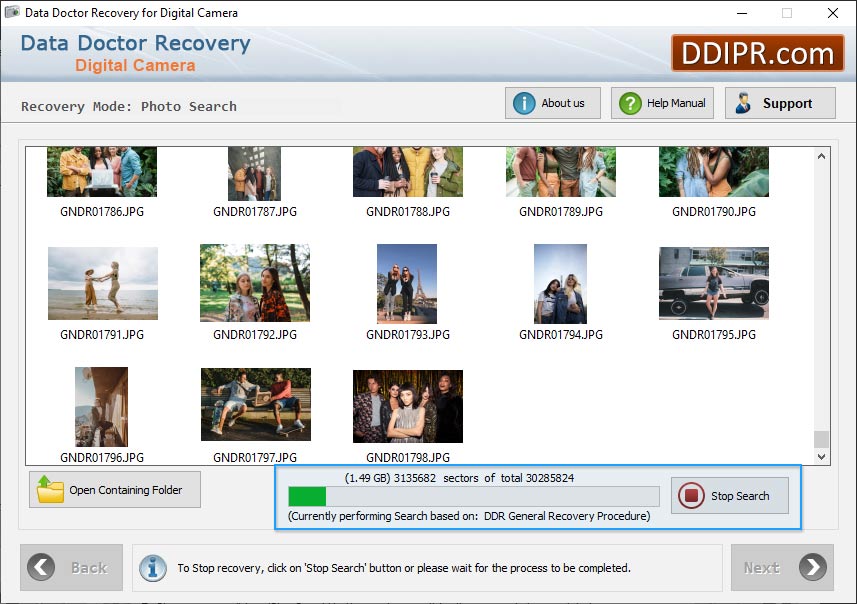The image size is (857, 604).
Task: Proceed with the Next button
Action: (782, 567)
